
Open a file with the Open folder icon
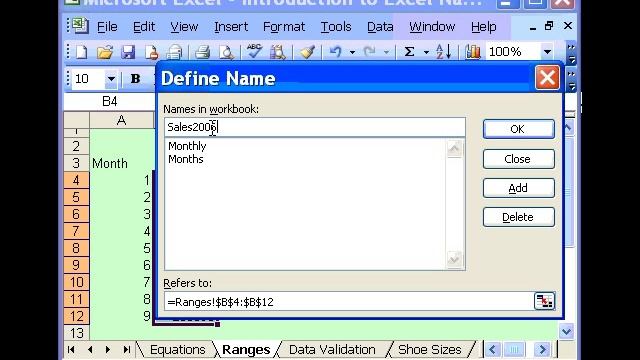click(104, 52)
